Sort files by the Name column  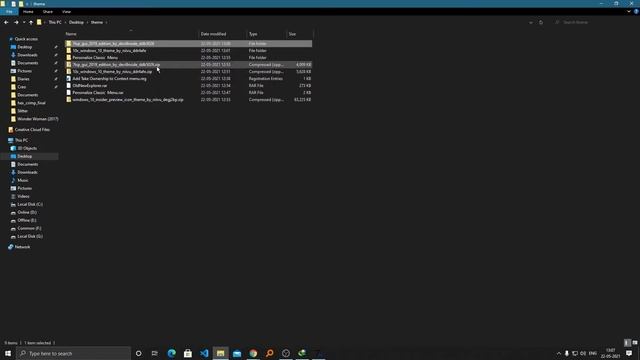131,34
